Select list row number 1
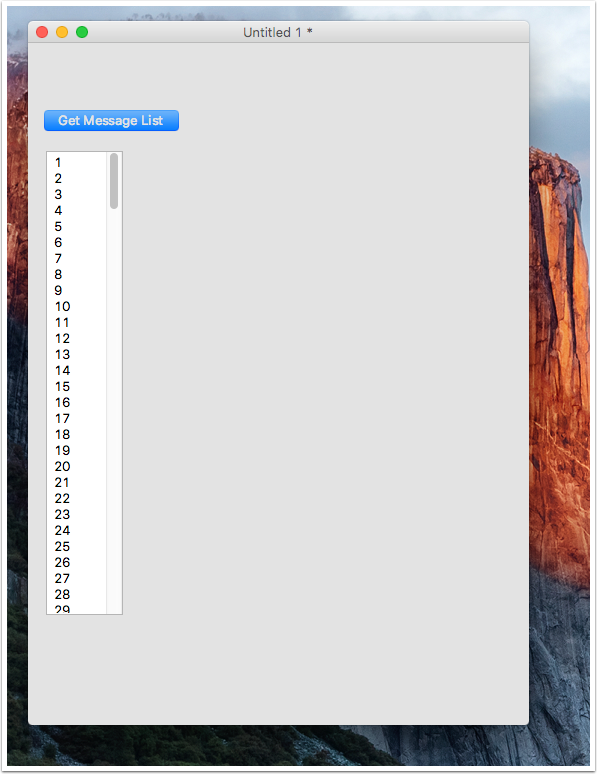This screenshot has width=597, height=774. click(x=77, y=162)
